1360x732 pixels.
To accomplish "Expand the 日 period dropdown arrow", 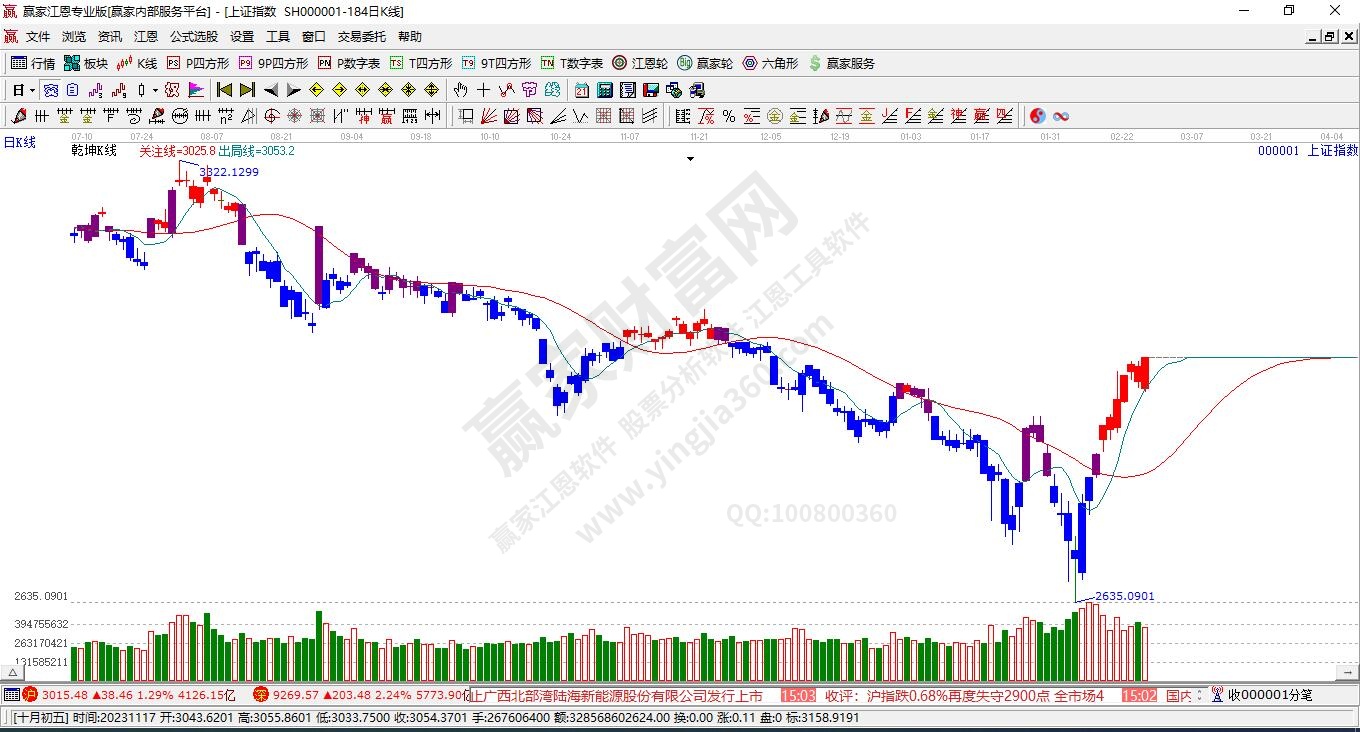I will click(x=32, y=90).
